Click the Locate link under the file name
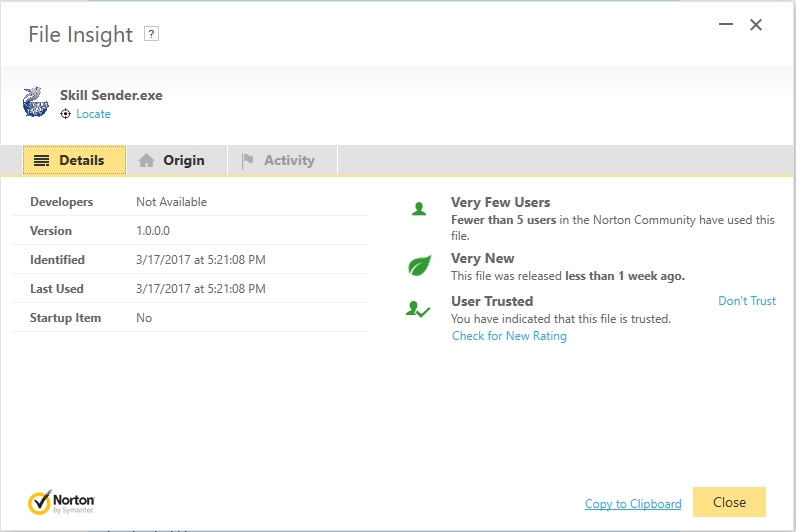 (x=93, y=114)
